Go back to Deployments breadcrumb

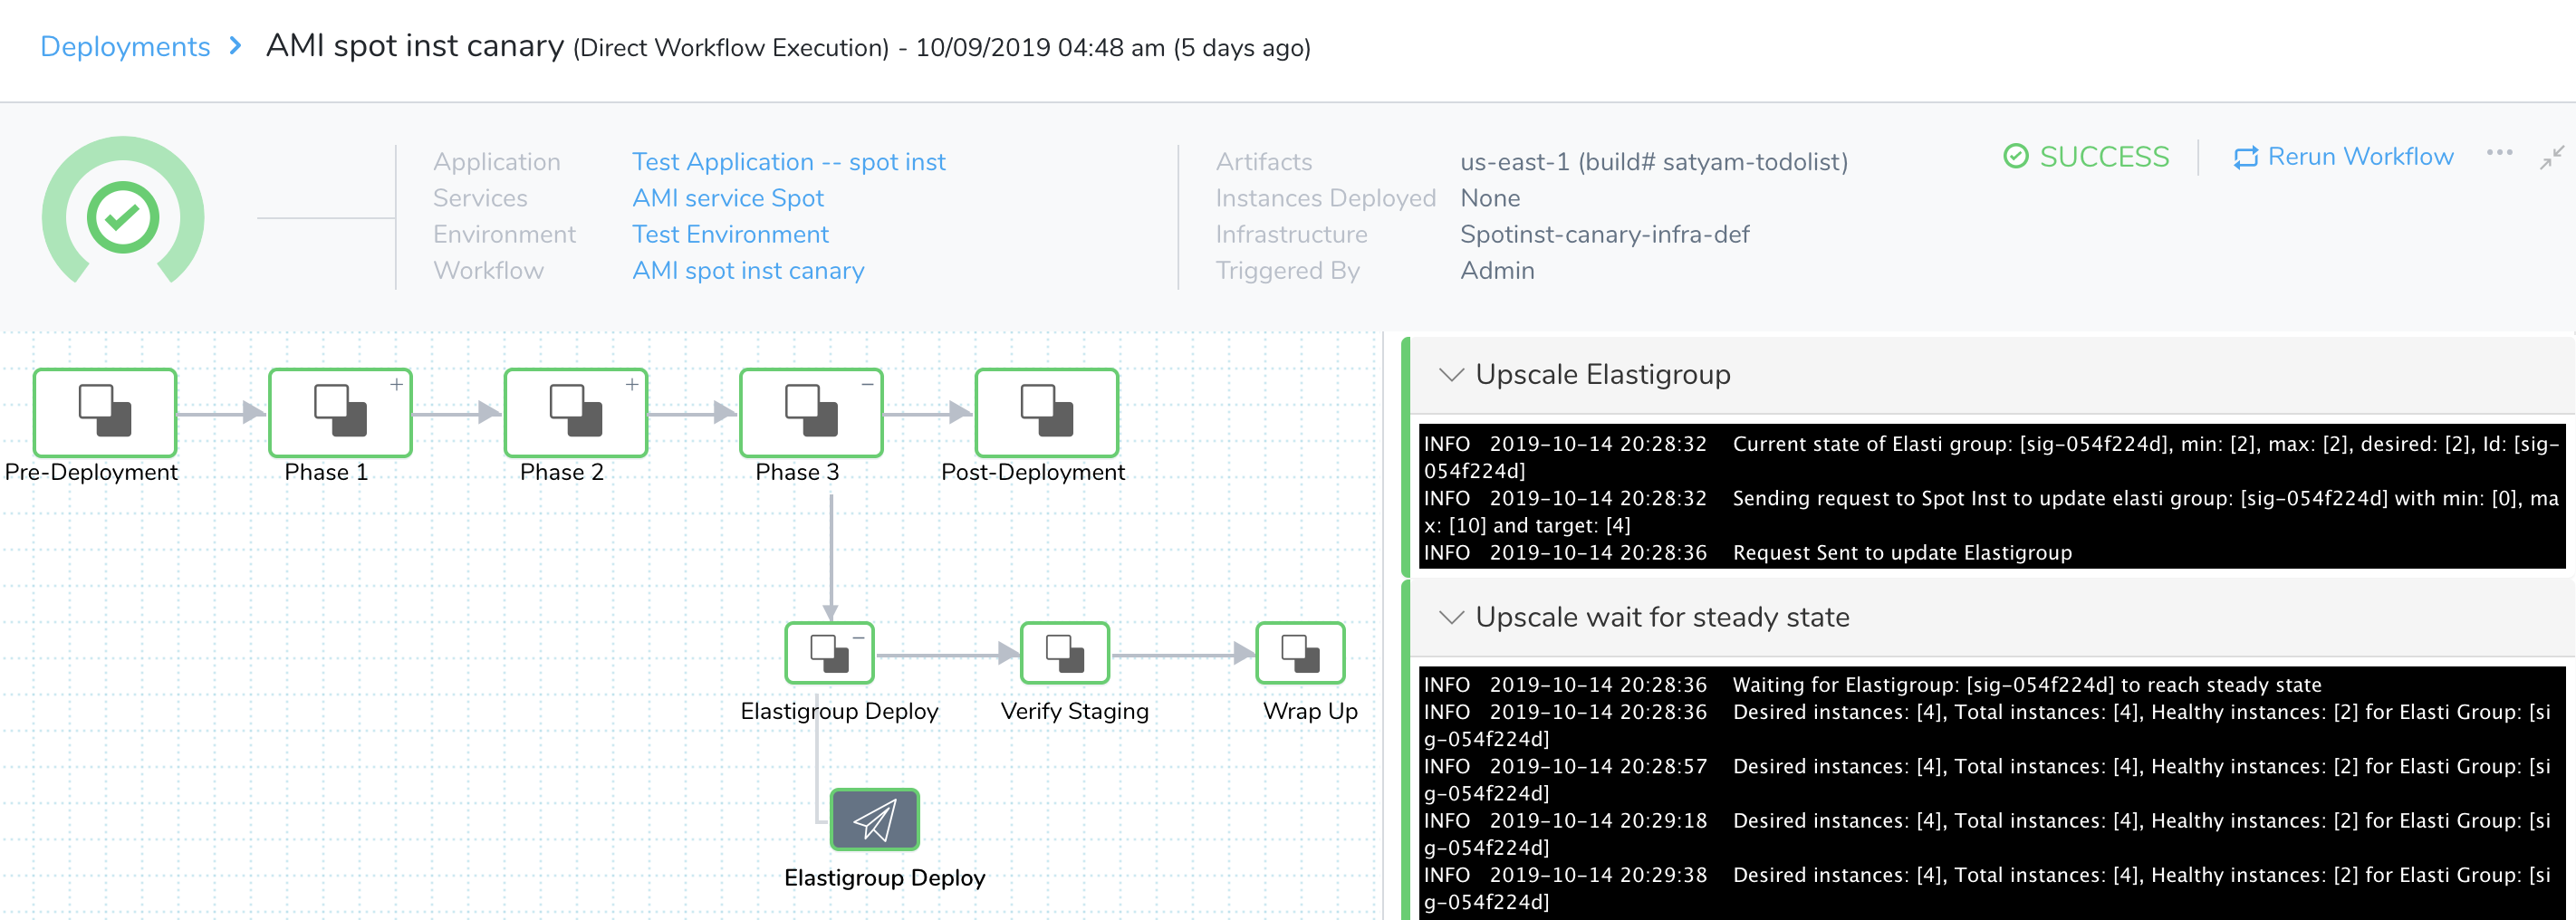tap(125, 46)
